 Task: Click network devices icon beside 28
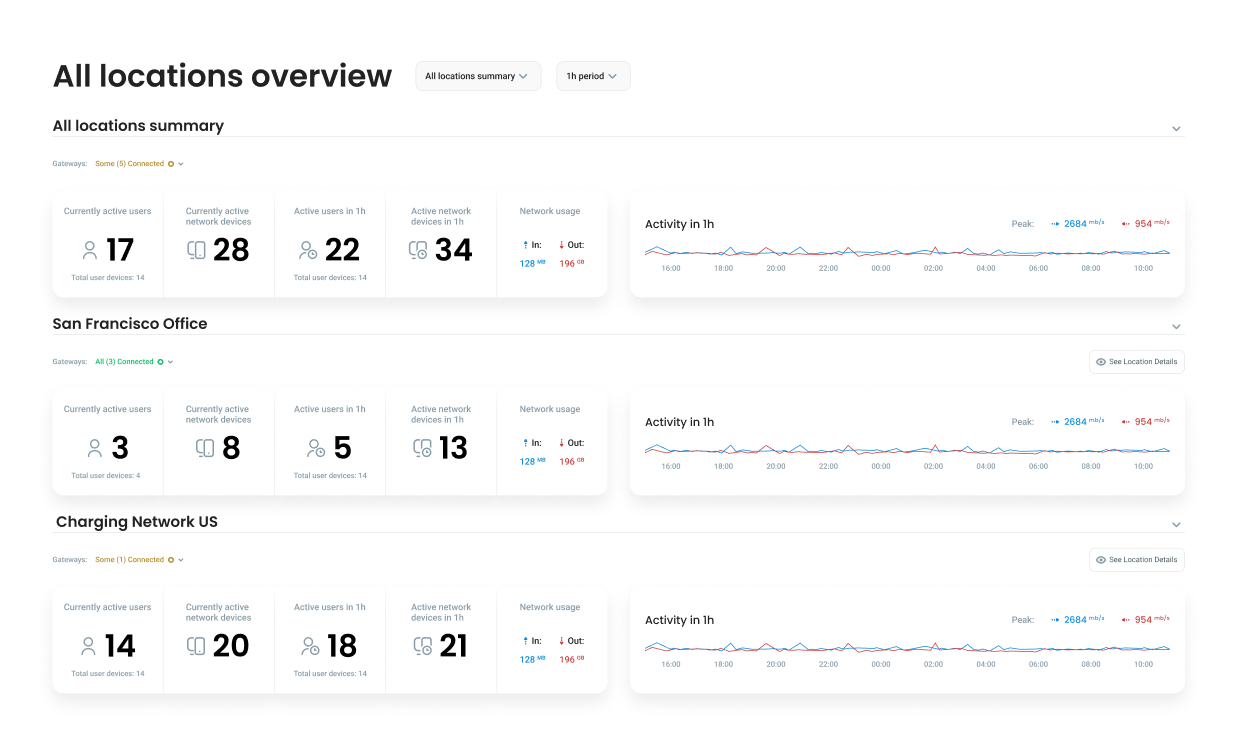click(197, 250)
